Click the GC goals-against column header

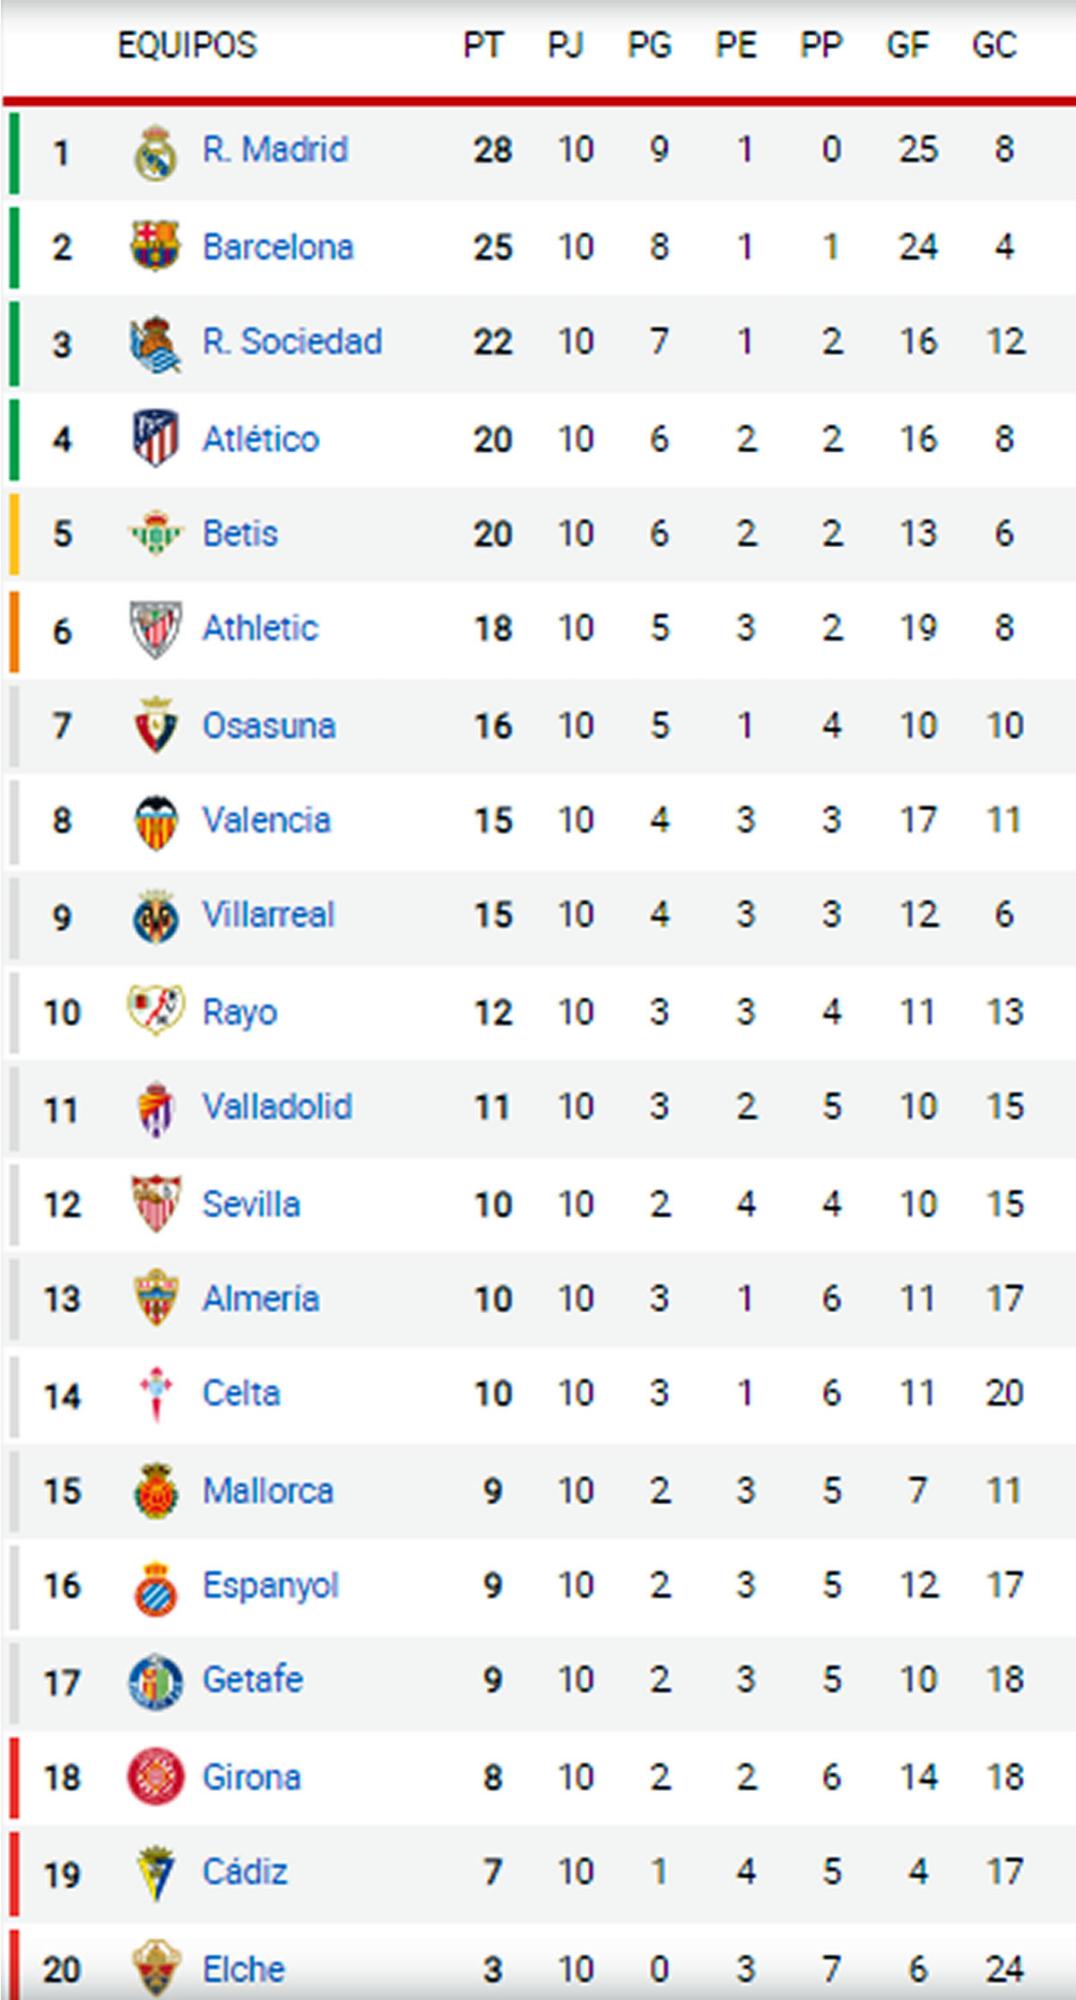point(994,45)
